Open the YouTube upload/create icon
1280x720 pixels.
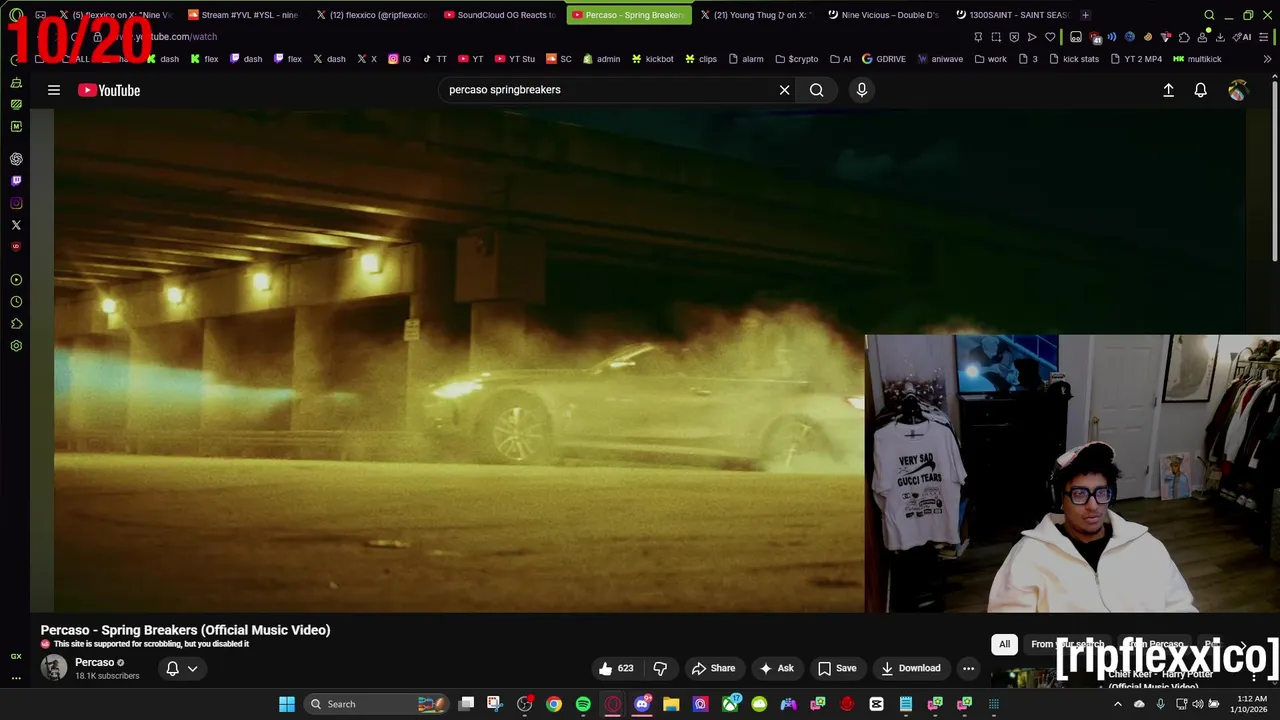[x=1168, y=90]
